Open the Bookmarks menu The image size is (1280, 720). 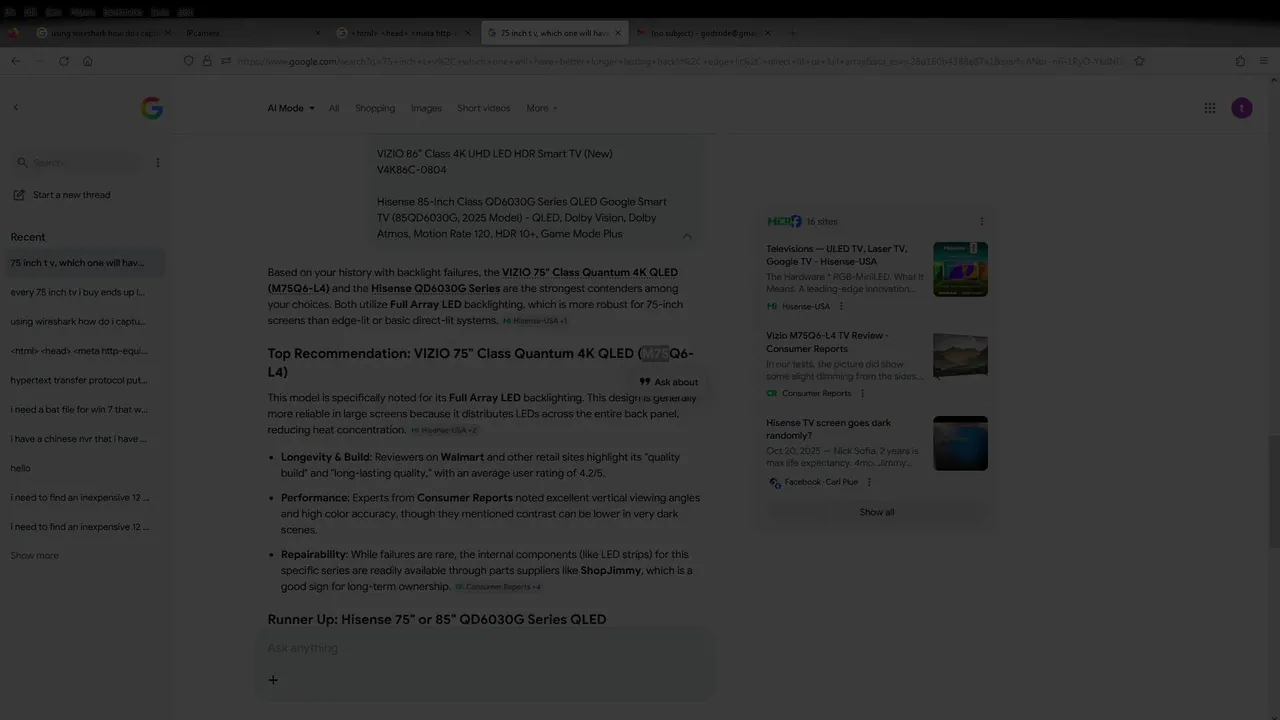122,11
